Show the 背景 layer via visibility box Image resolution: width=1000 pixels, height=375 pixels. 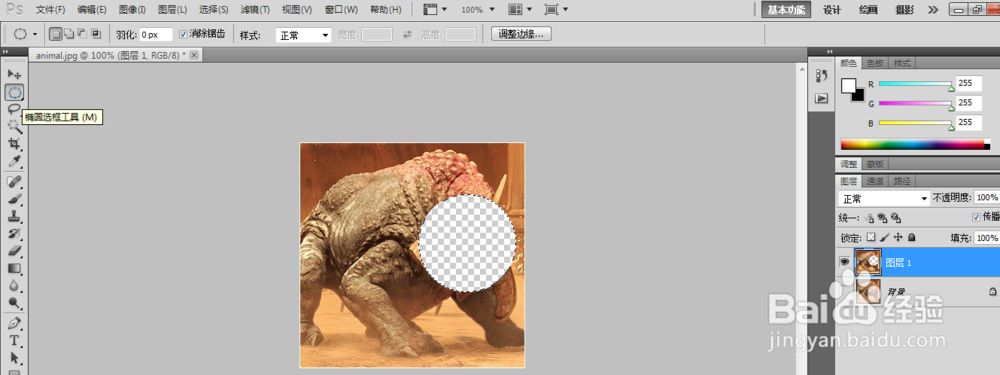coord(844,291)
